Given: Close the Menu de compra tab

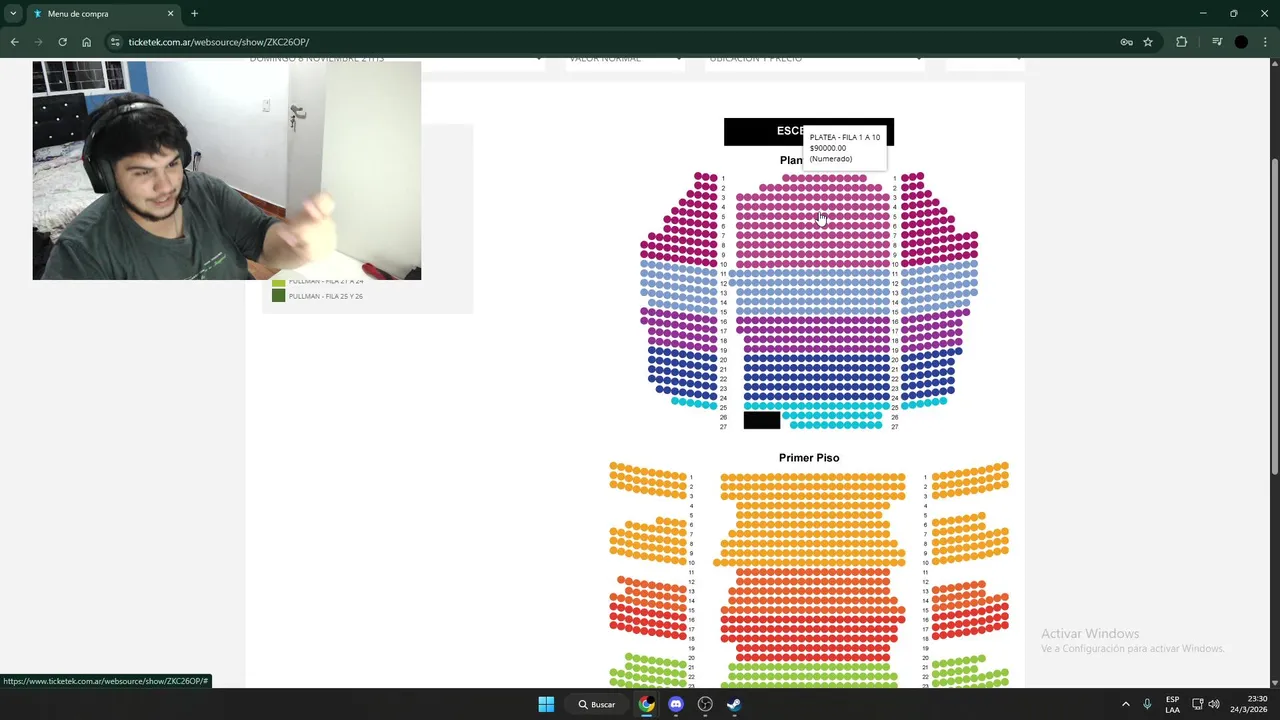Looking at the screenshot, I should 170,14.
